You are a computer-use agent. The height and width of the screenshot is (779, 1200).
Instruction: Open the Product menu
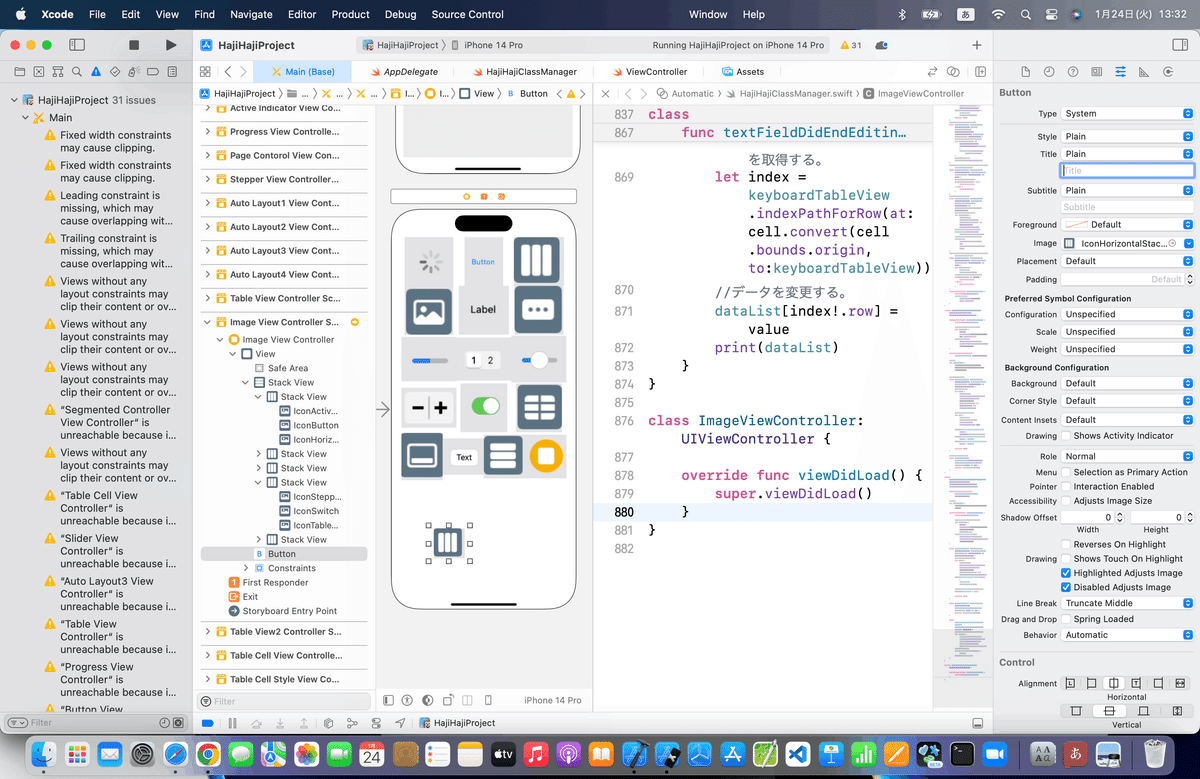tap(350, 14)
